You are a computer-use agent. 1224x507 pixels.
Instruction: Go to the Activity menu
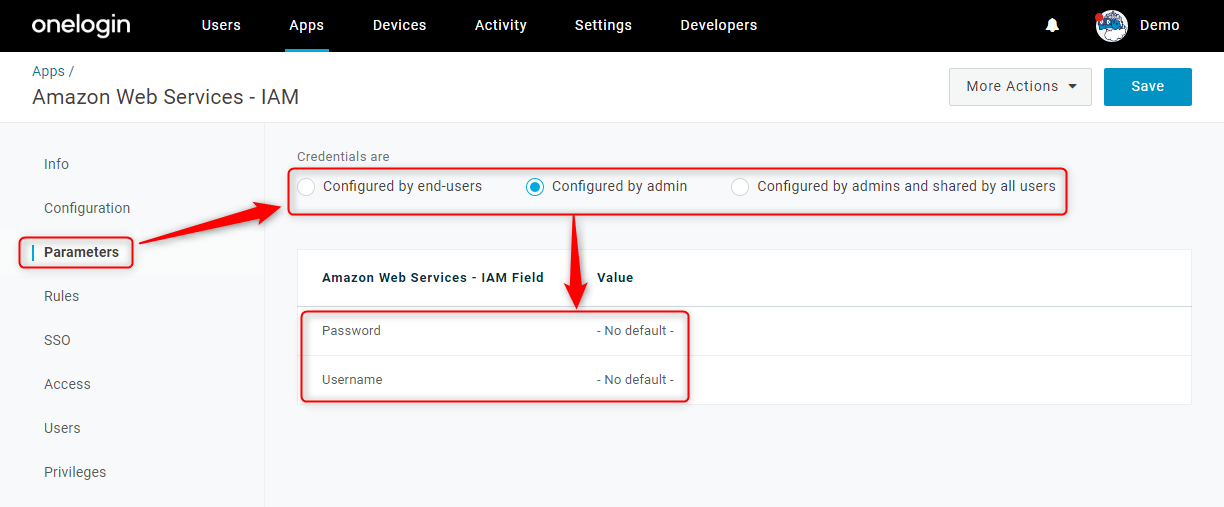[501, 25]
